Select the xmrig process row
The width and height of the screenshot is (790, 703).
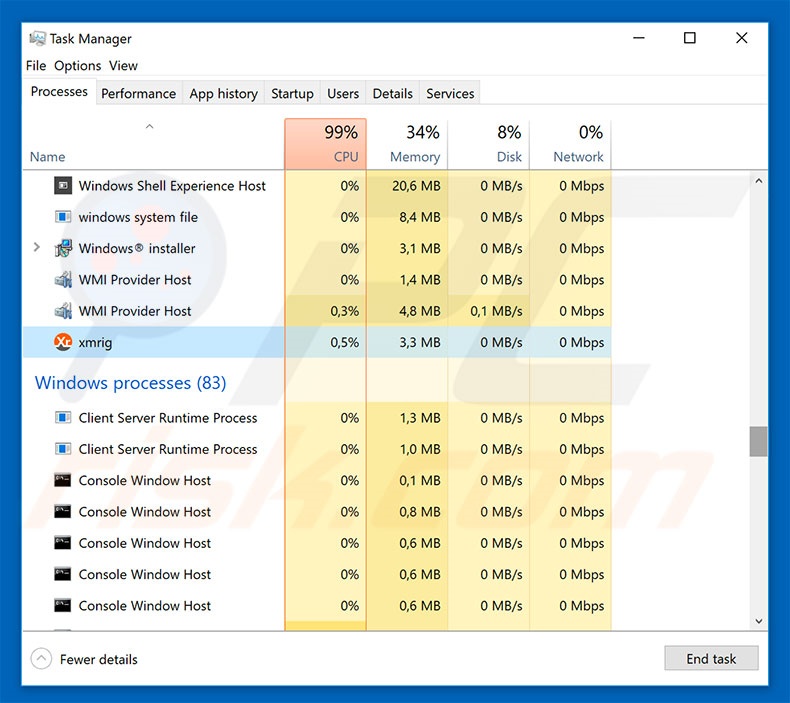[317, 342]
